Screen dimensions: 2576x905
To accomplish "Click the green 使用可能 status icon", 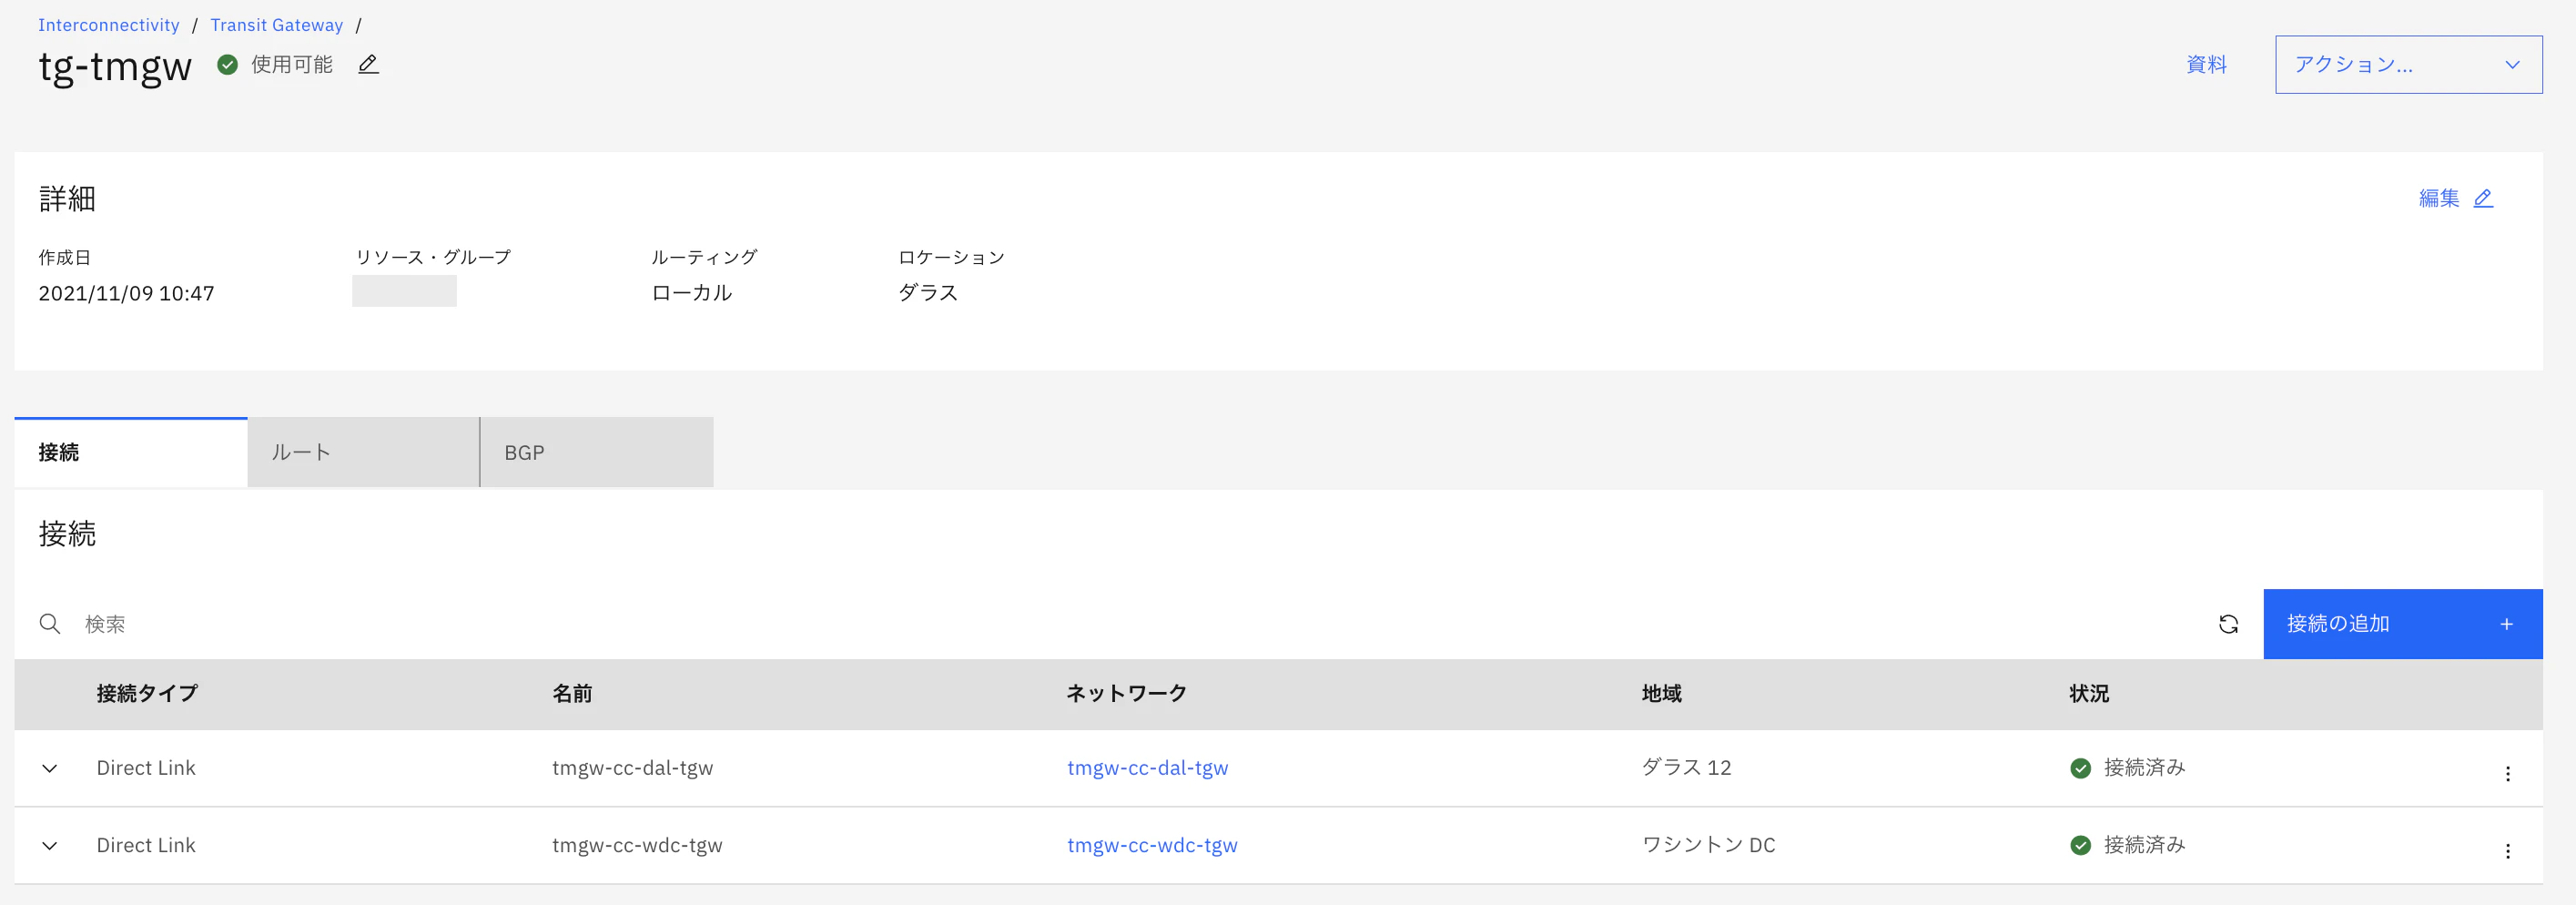I will coord(228,64).
